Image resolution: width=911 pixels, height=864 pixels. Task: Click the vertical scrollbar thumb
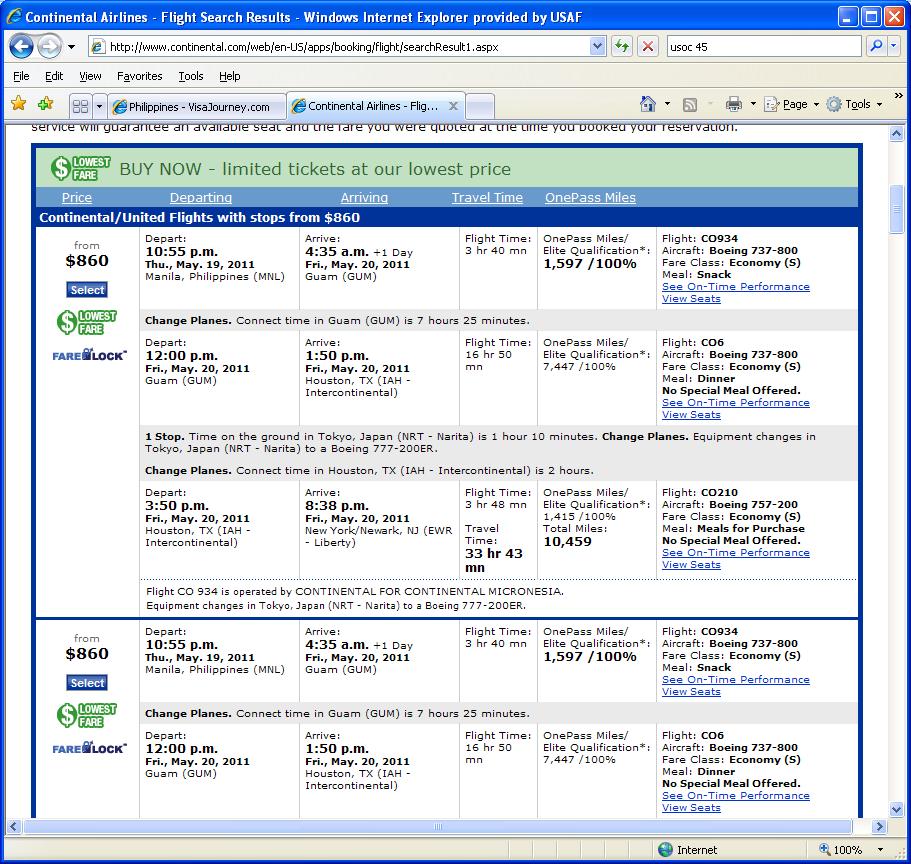896,209
